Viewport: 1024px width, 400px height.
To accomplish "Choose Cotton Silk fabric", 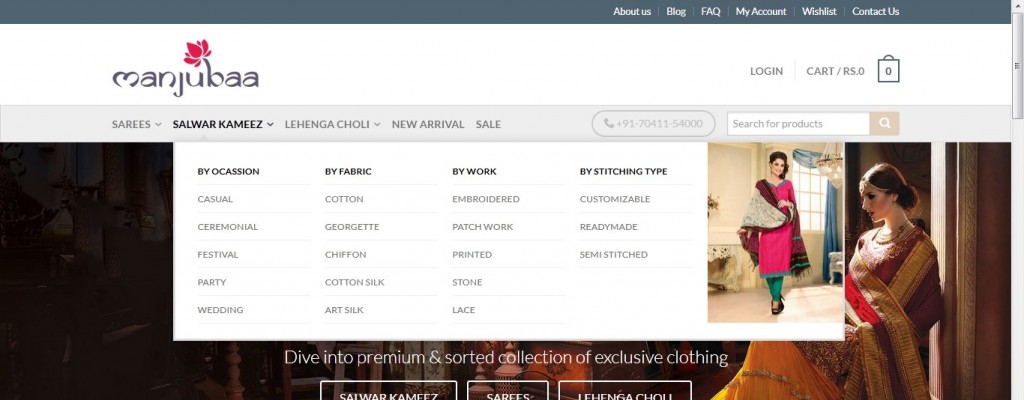I will point(355,282).
